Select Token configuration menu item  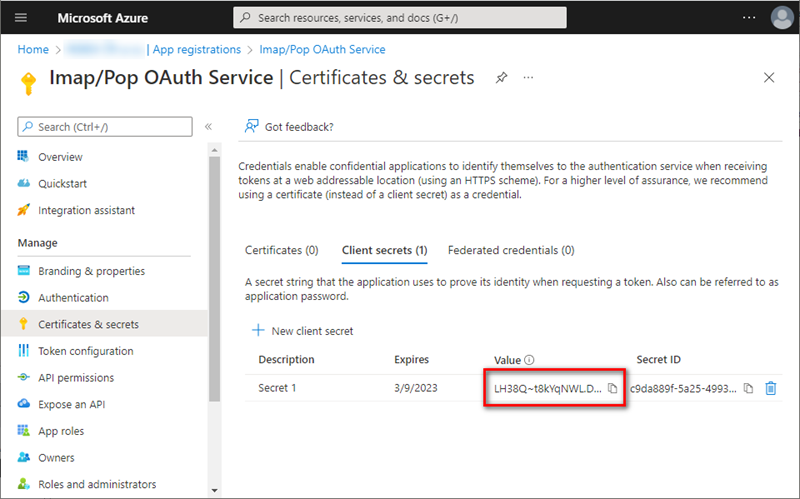point(85,351)
